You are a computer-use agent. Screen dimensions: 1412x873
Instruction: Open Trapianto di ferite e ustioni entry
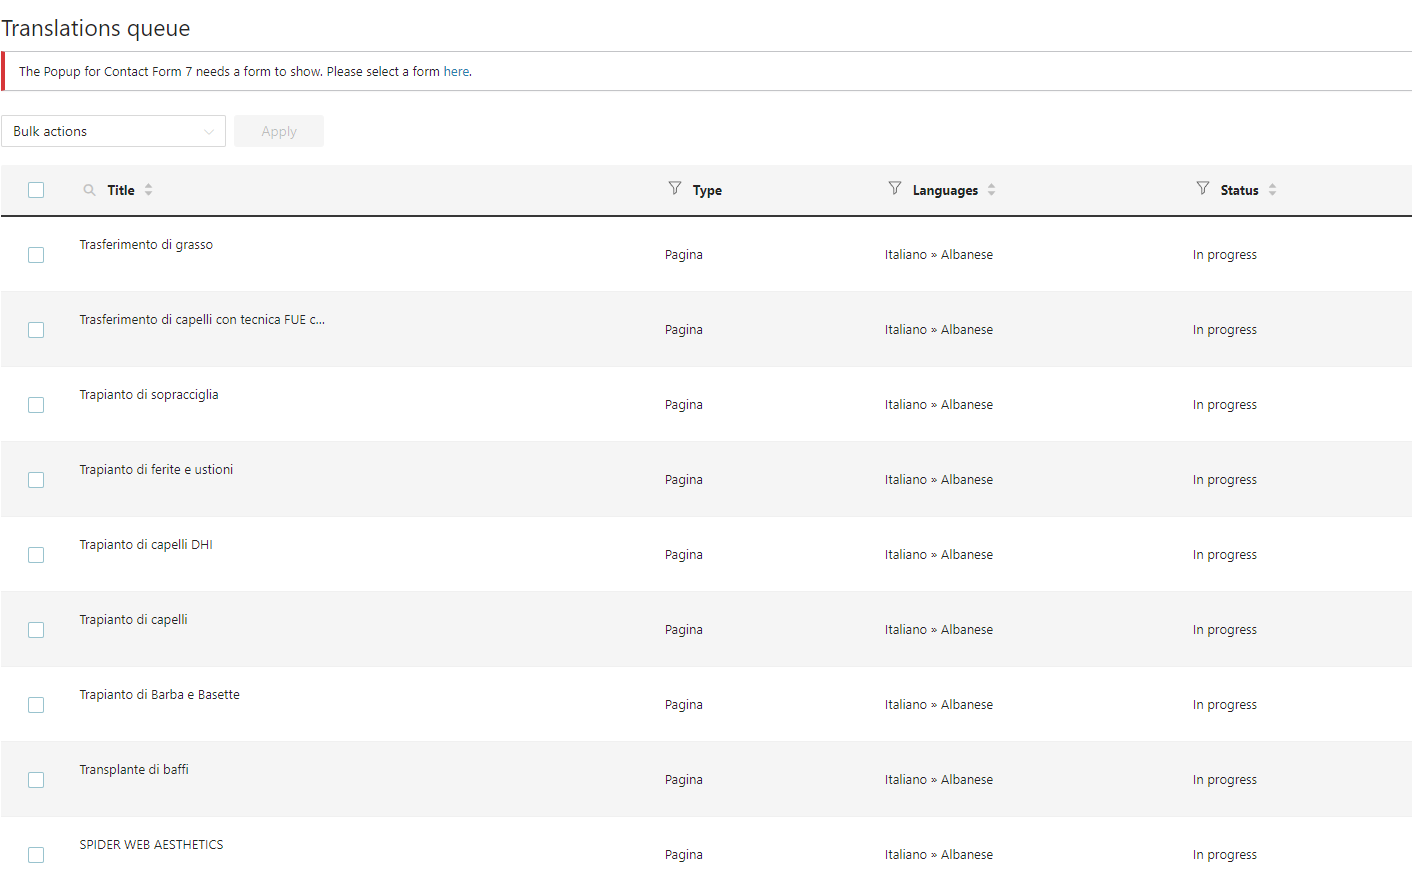click(156, 470)
